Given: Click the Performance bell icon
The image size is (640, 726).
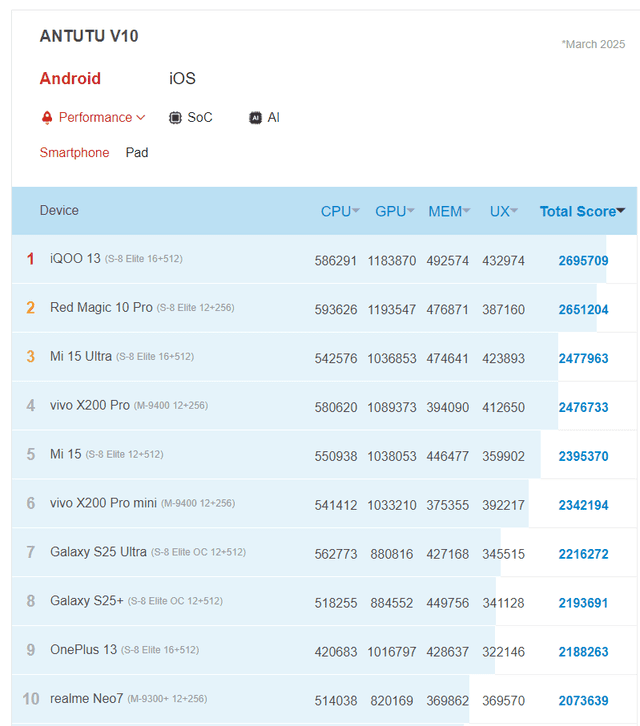Looking at the screenshot, I should 47,118.
